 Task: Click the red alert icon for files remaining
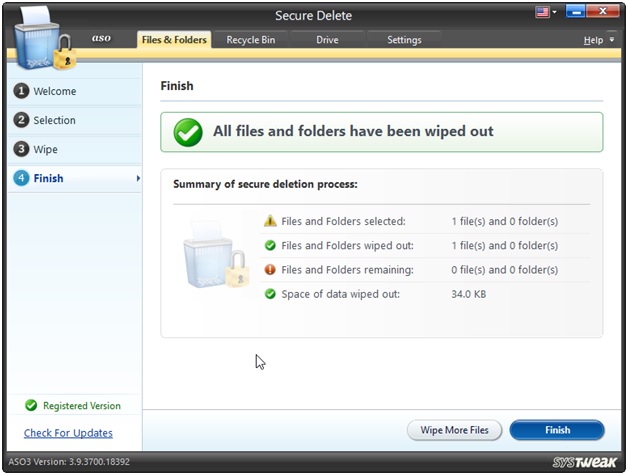click(270, 270)
